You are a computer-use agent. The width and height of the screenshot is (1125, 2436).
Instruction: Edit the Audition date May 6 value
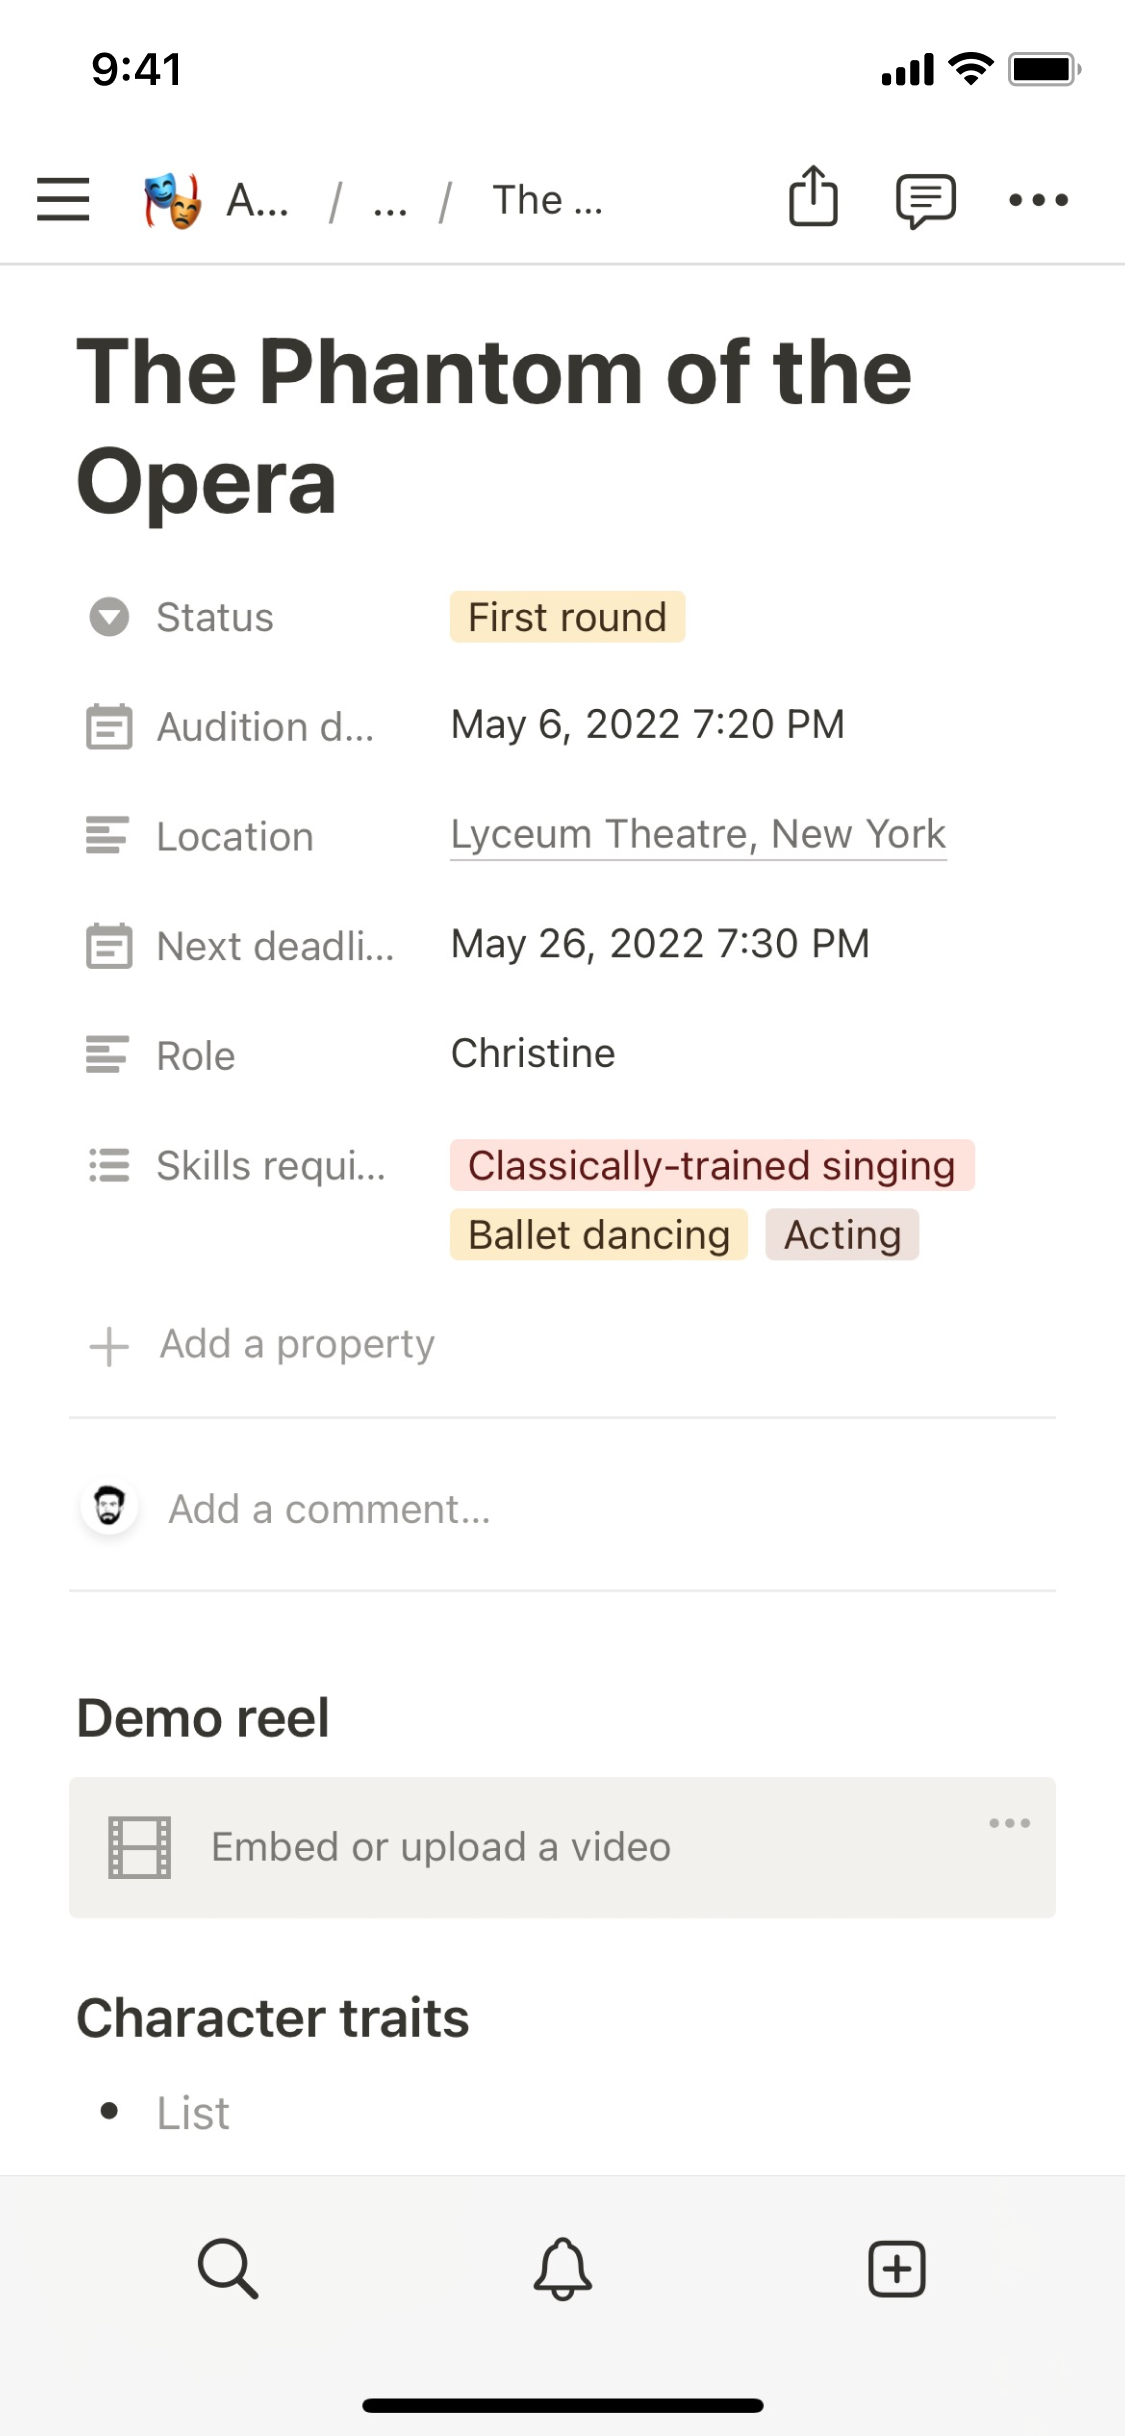(x=647, y=724)
